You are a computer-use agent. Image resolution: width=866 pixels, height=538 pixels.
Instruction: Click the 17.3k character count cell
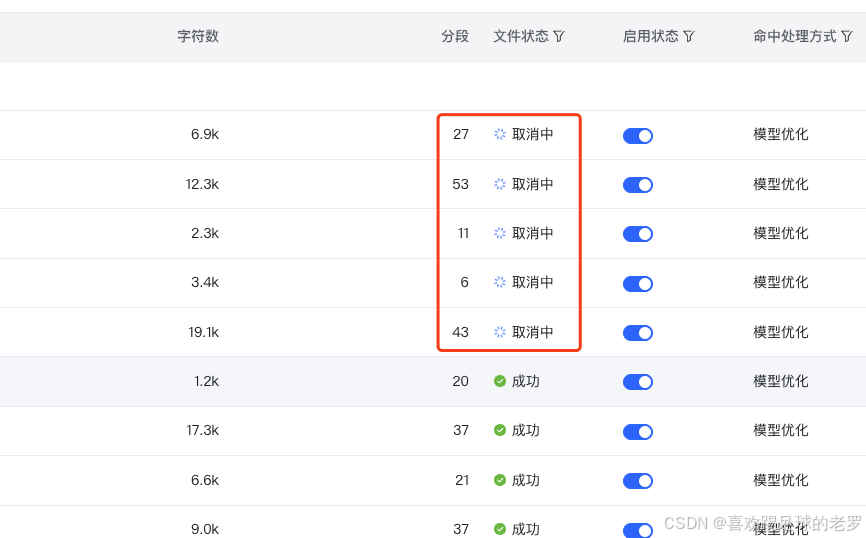pyautogui.click(x=203, y=430)
